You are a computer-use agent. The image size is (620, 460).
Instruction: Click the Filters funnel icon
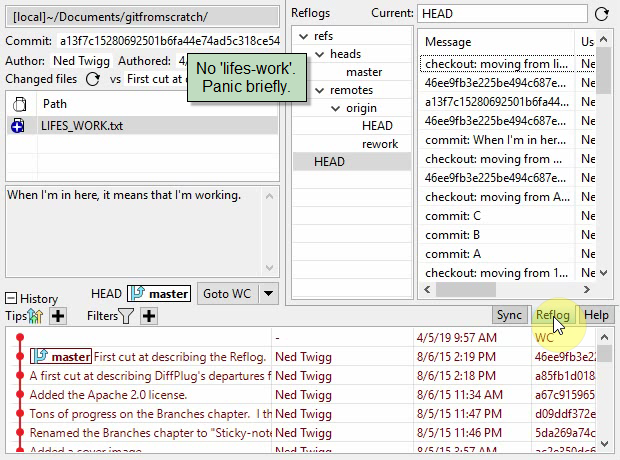(127, 316)
